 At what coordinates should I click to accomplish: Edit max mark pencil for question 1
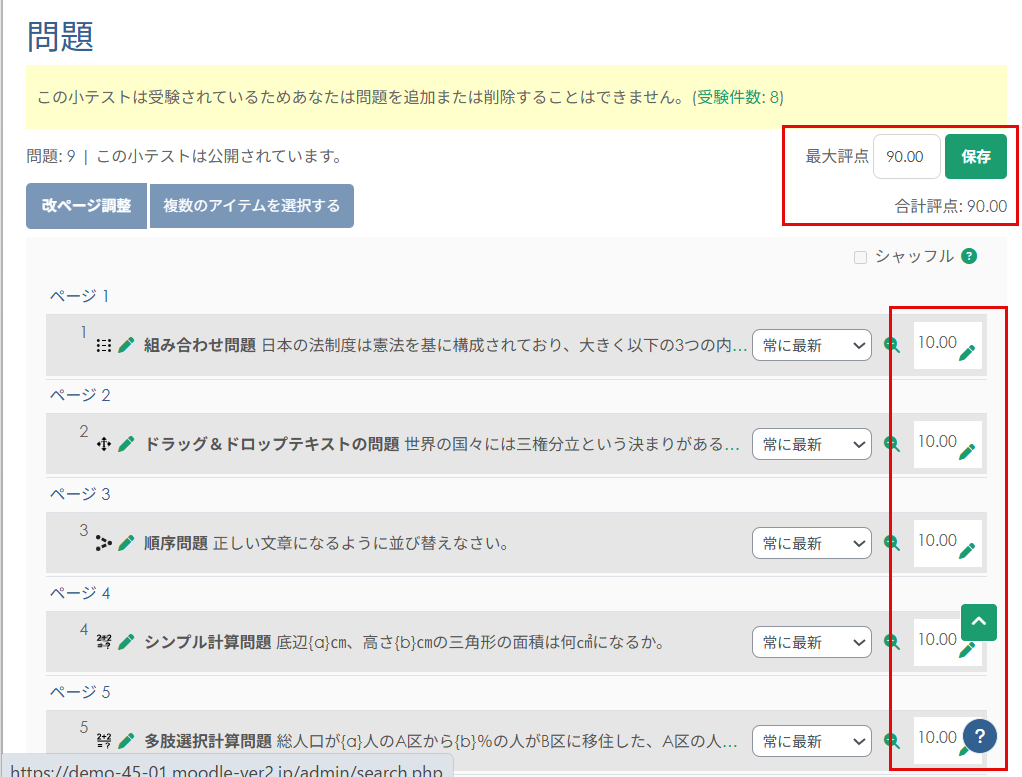[966, 352]
